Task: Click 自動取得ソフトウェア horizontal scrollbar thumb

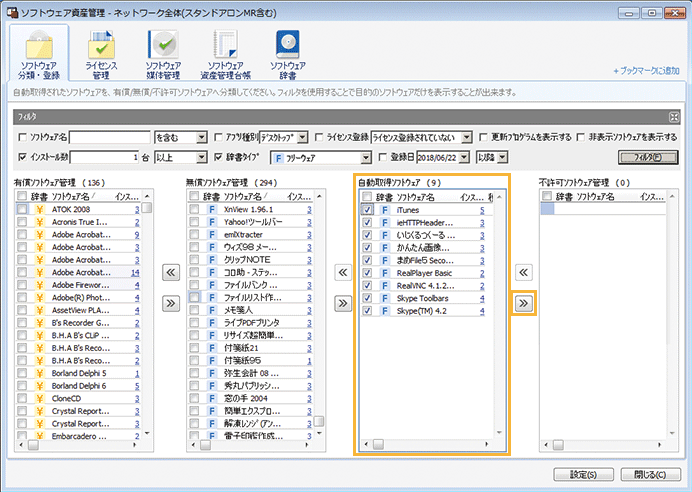Action: (x=378, y=444)
